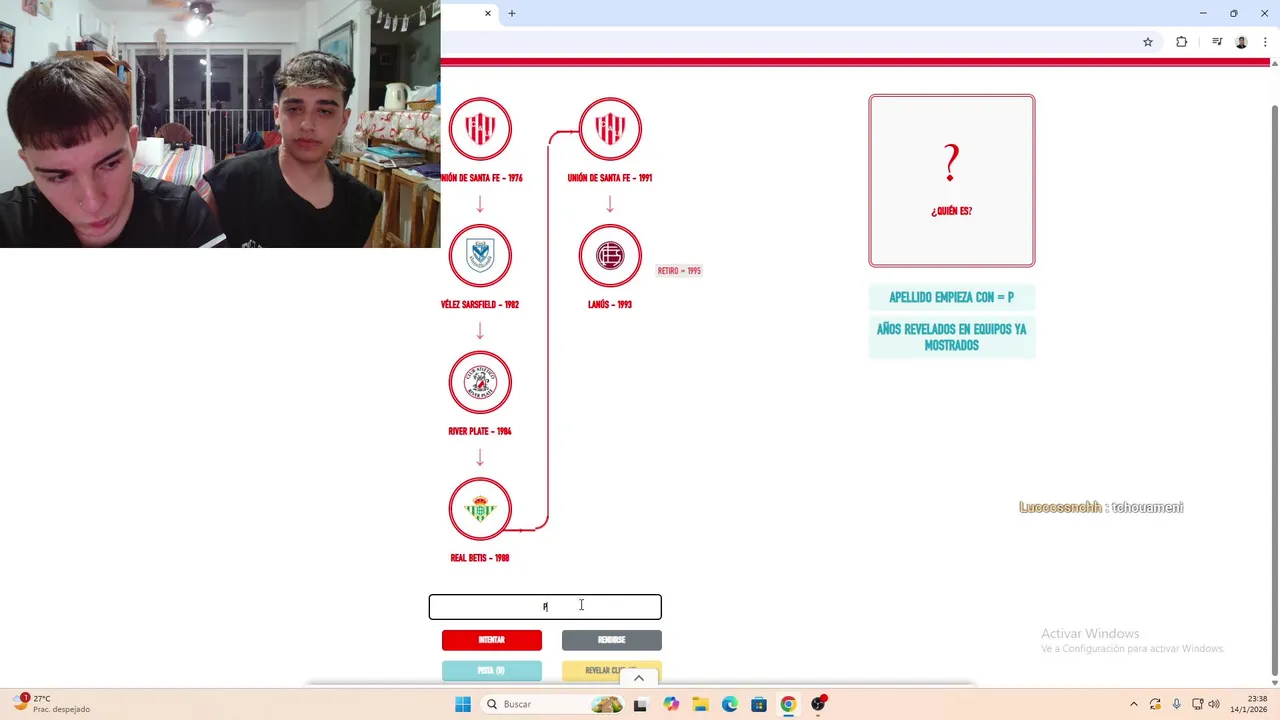Viewport: 1280px width, 720px height.
Task: Click the Real Betis club crest
Action: (480, 509)
